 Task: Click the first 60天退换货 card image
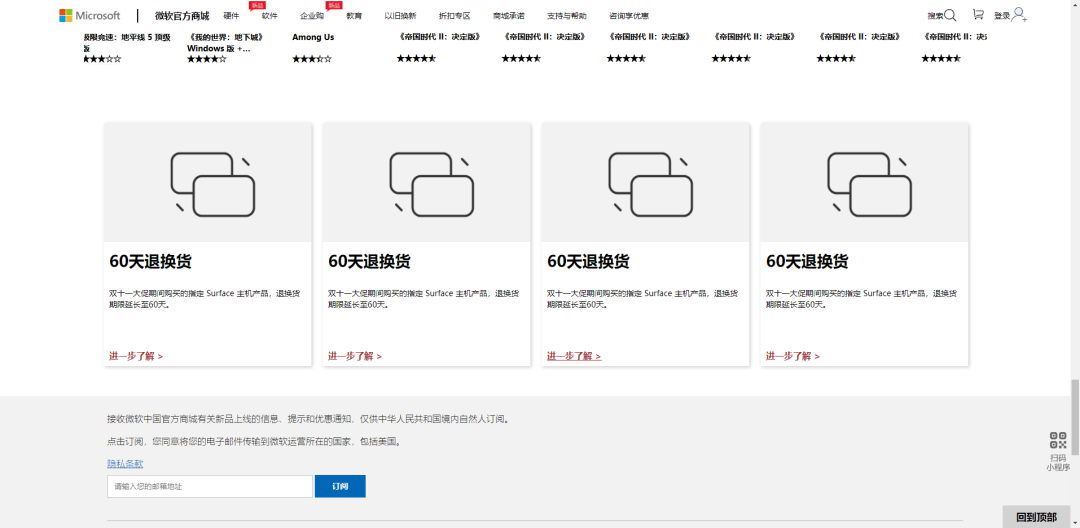(x=207, y=182)
